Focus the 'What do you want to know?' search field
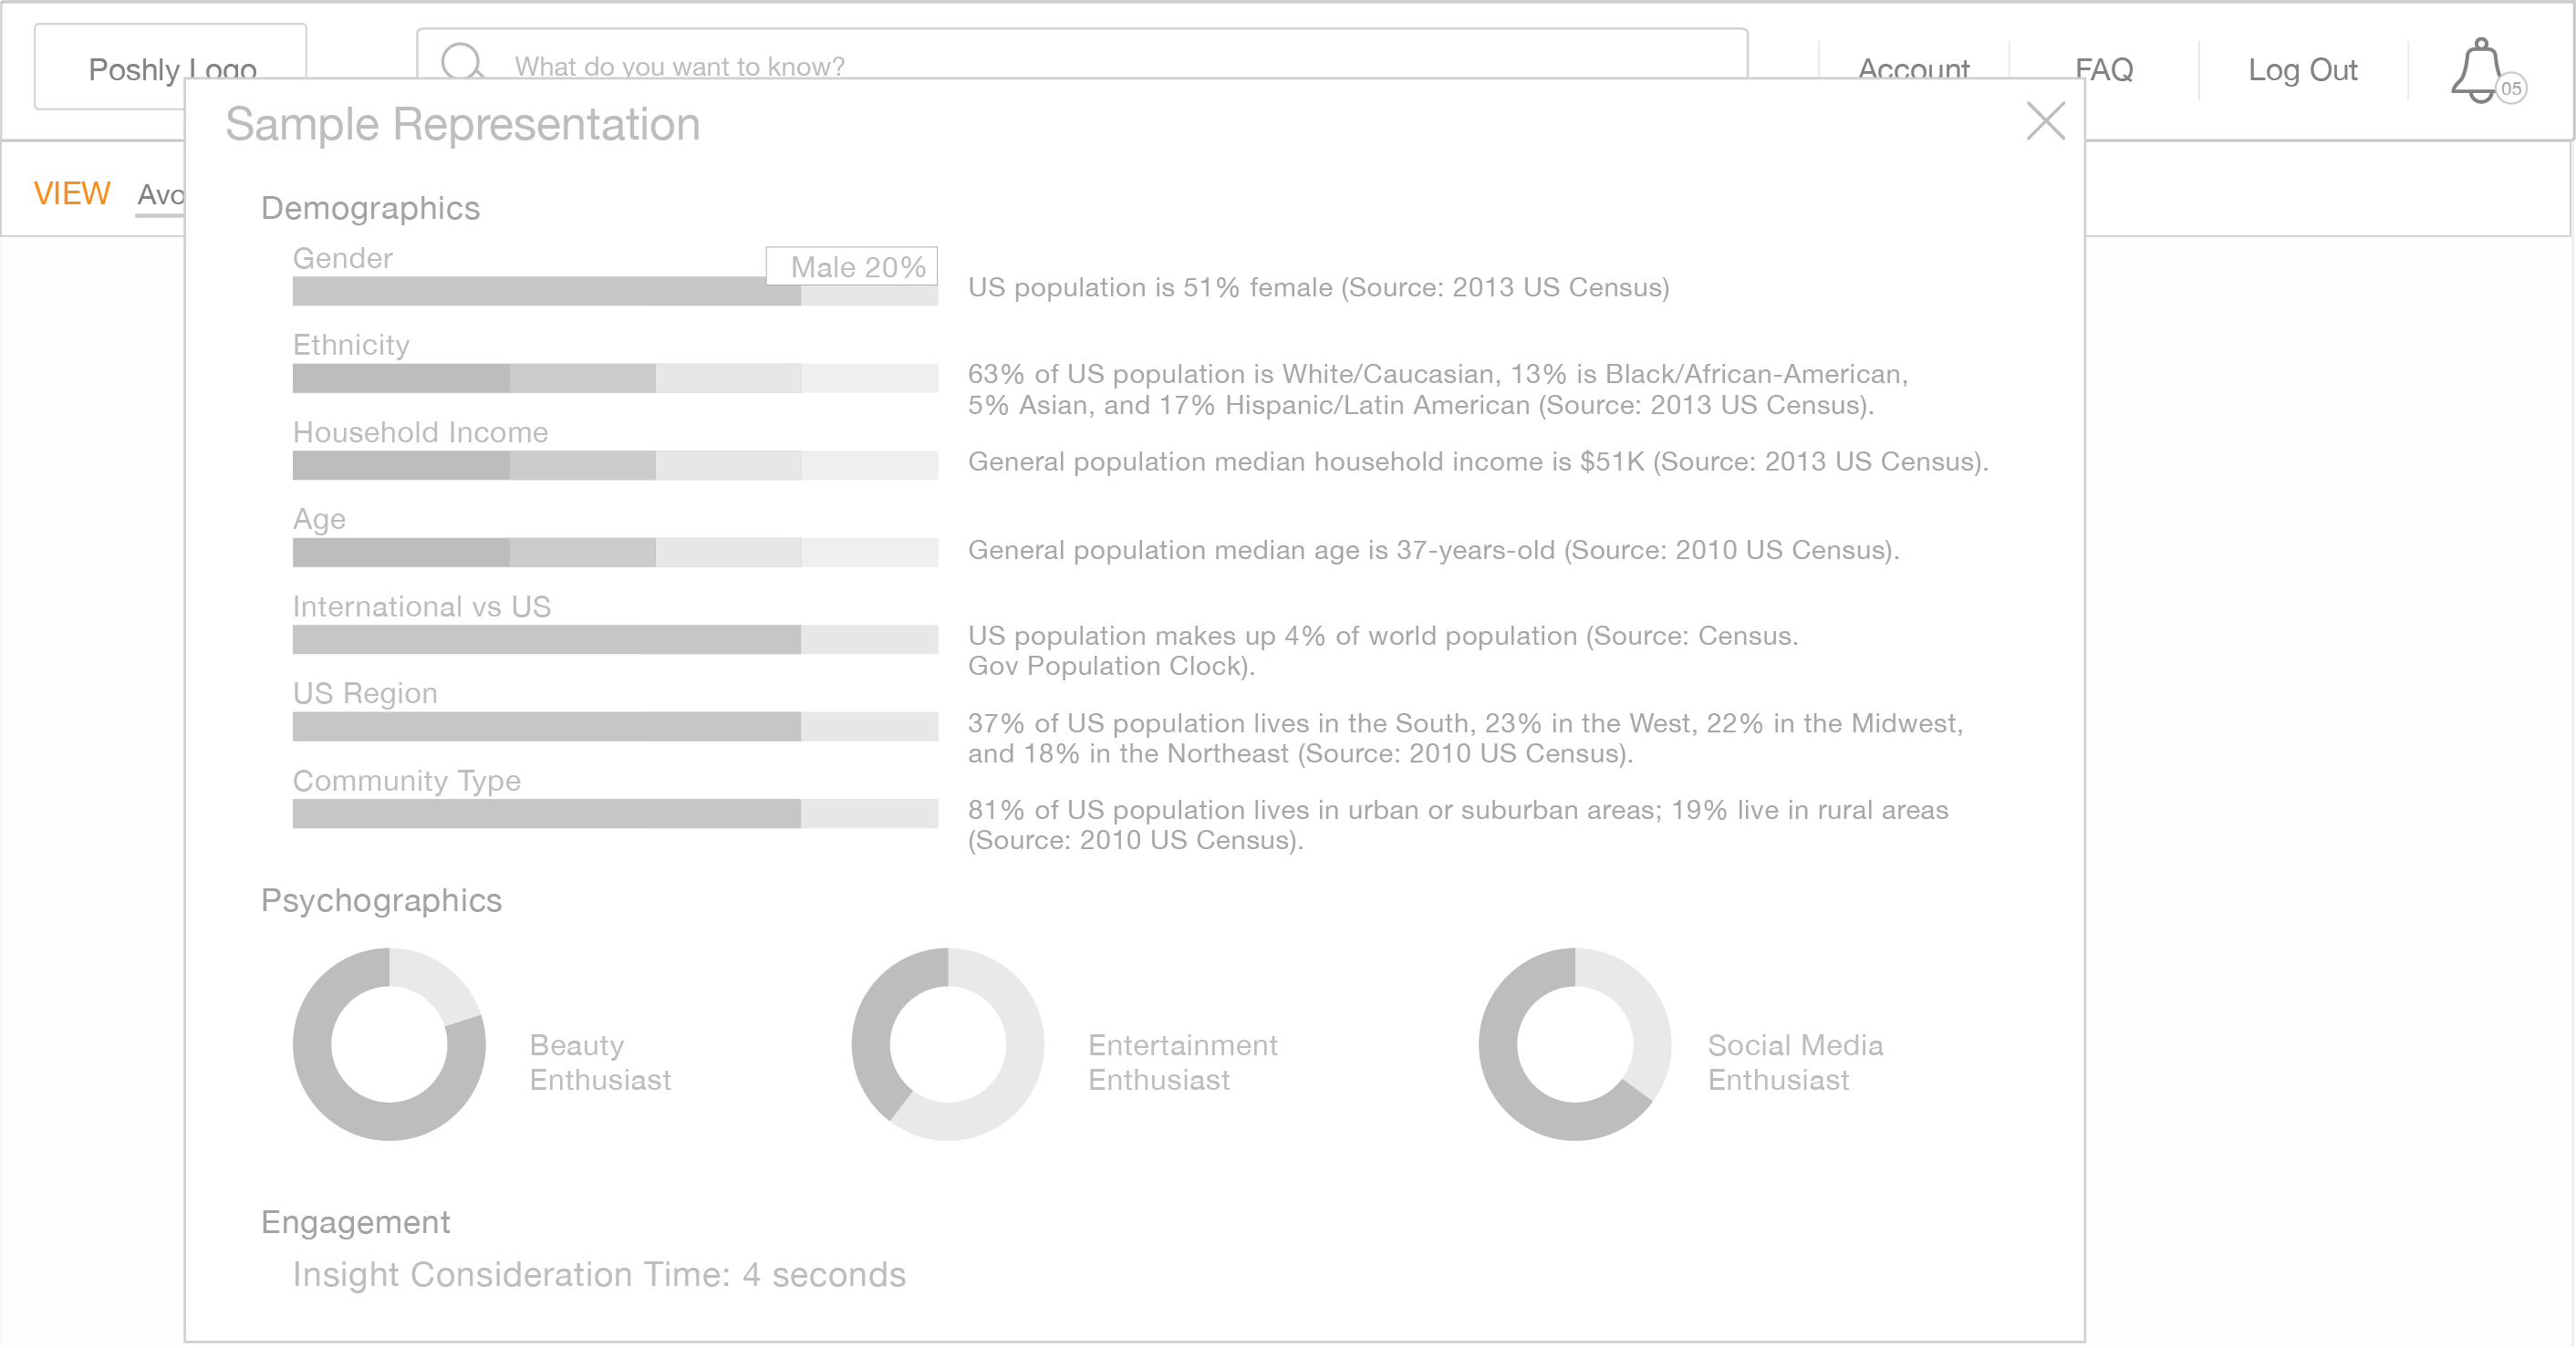2576x1348 pixels. [1082, 55]
